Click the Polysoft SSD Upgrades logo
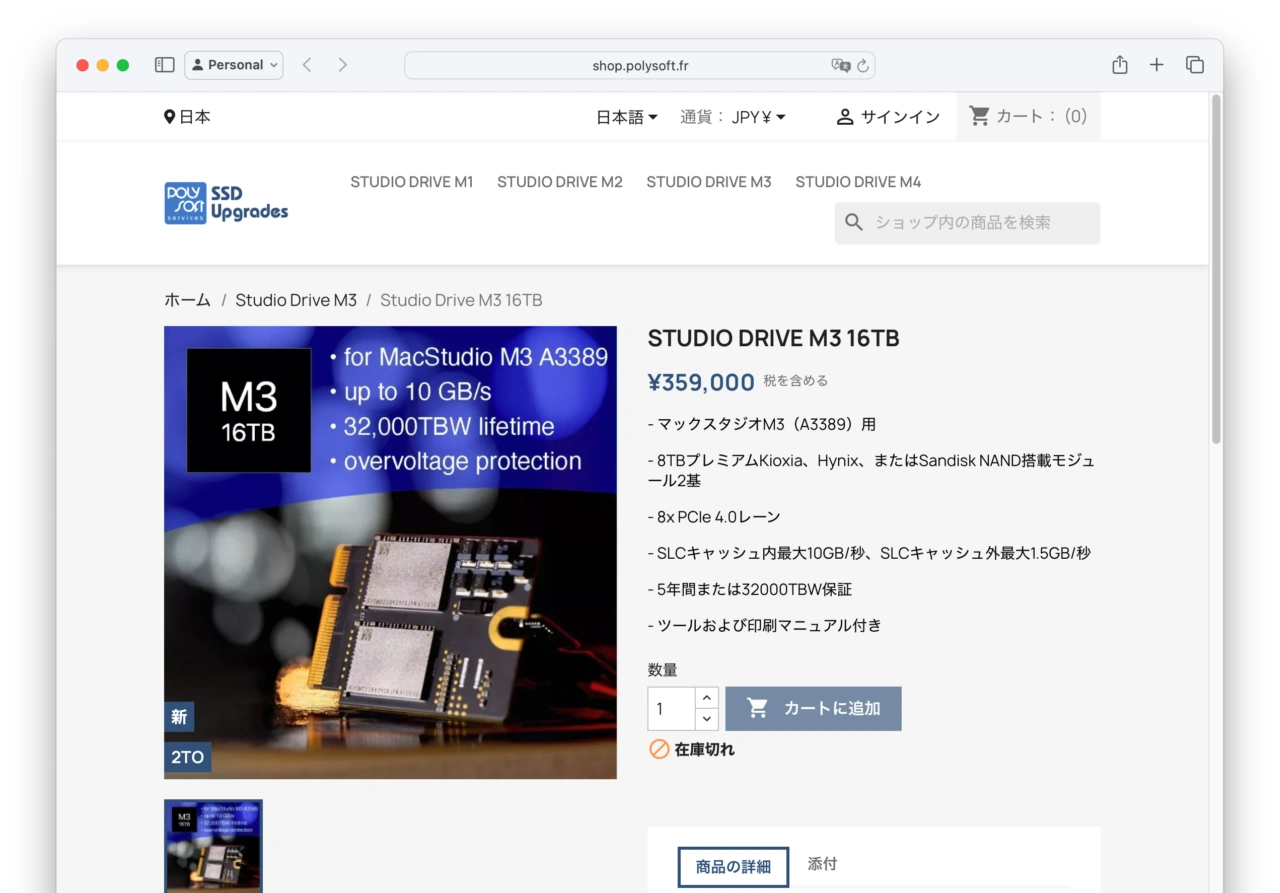This screenshot has height=893, width=1280. tap(226, 203)
